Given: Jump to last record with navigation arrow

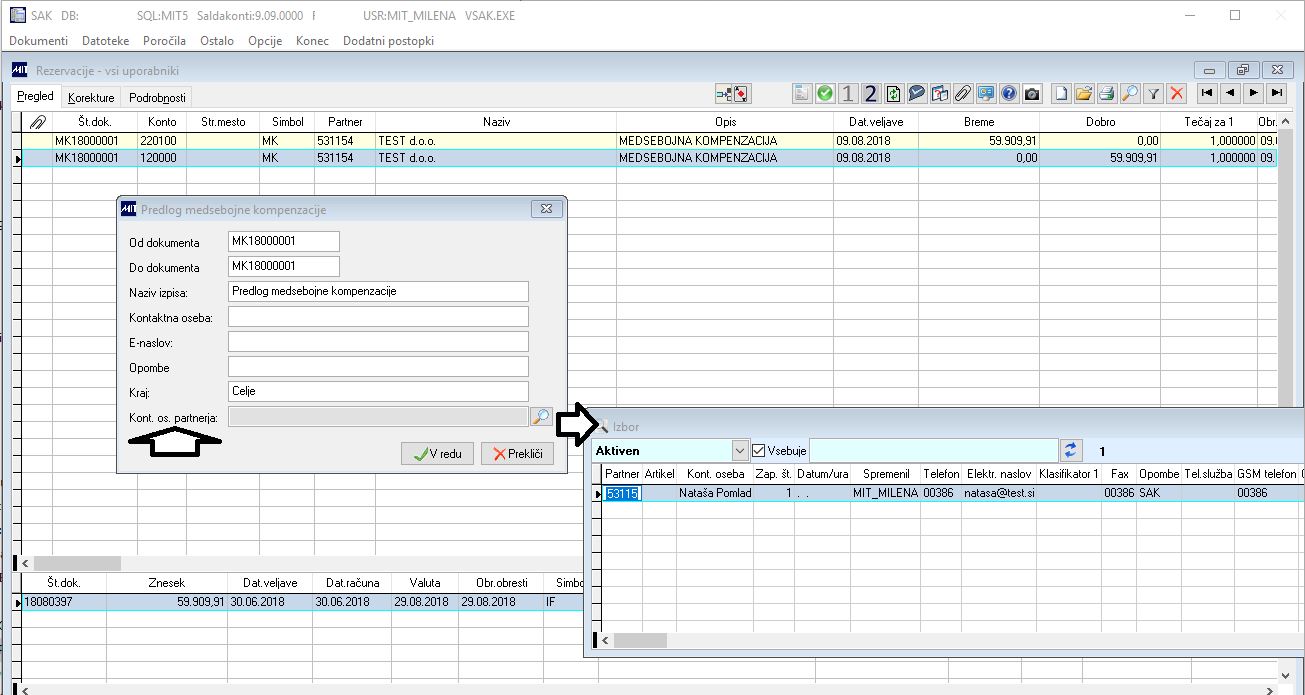Looking at the screenshot, I should (1276, 93).
